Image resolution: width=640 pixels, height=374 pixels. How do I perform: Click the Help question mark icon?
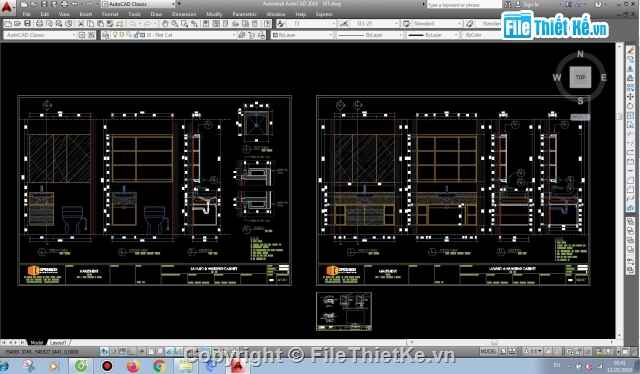598,4
